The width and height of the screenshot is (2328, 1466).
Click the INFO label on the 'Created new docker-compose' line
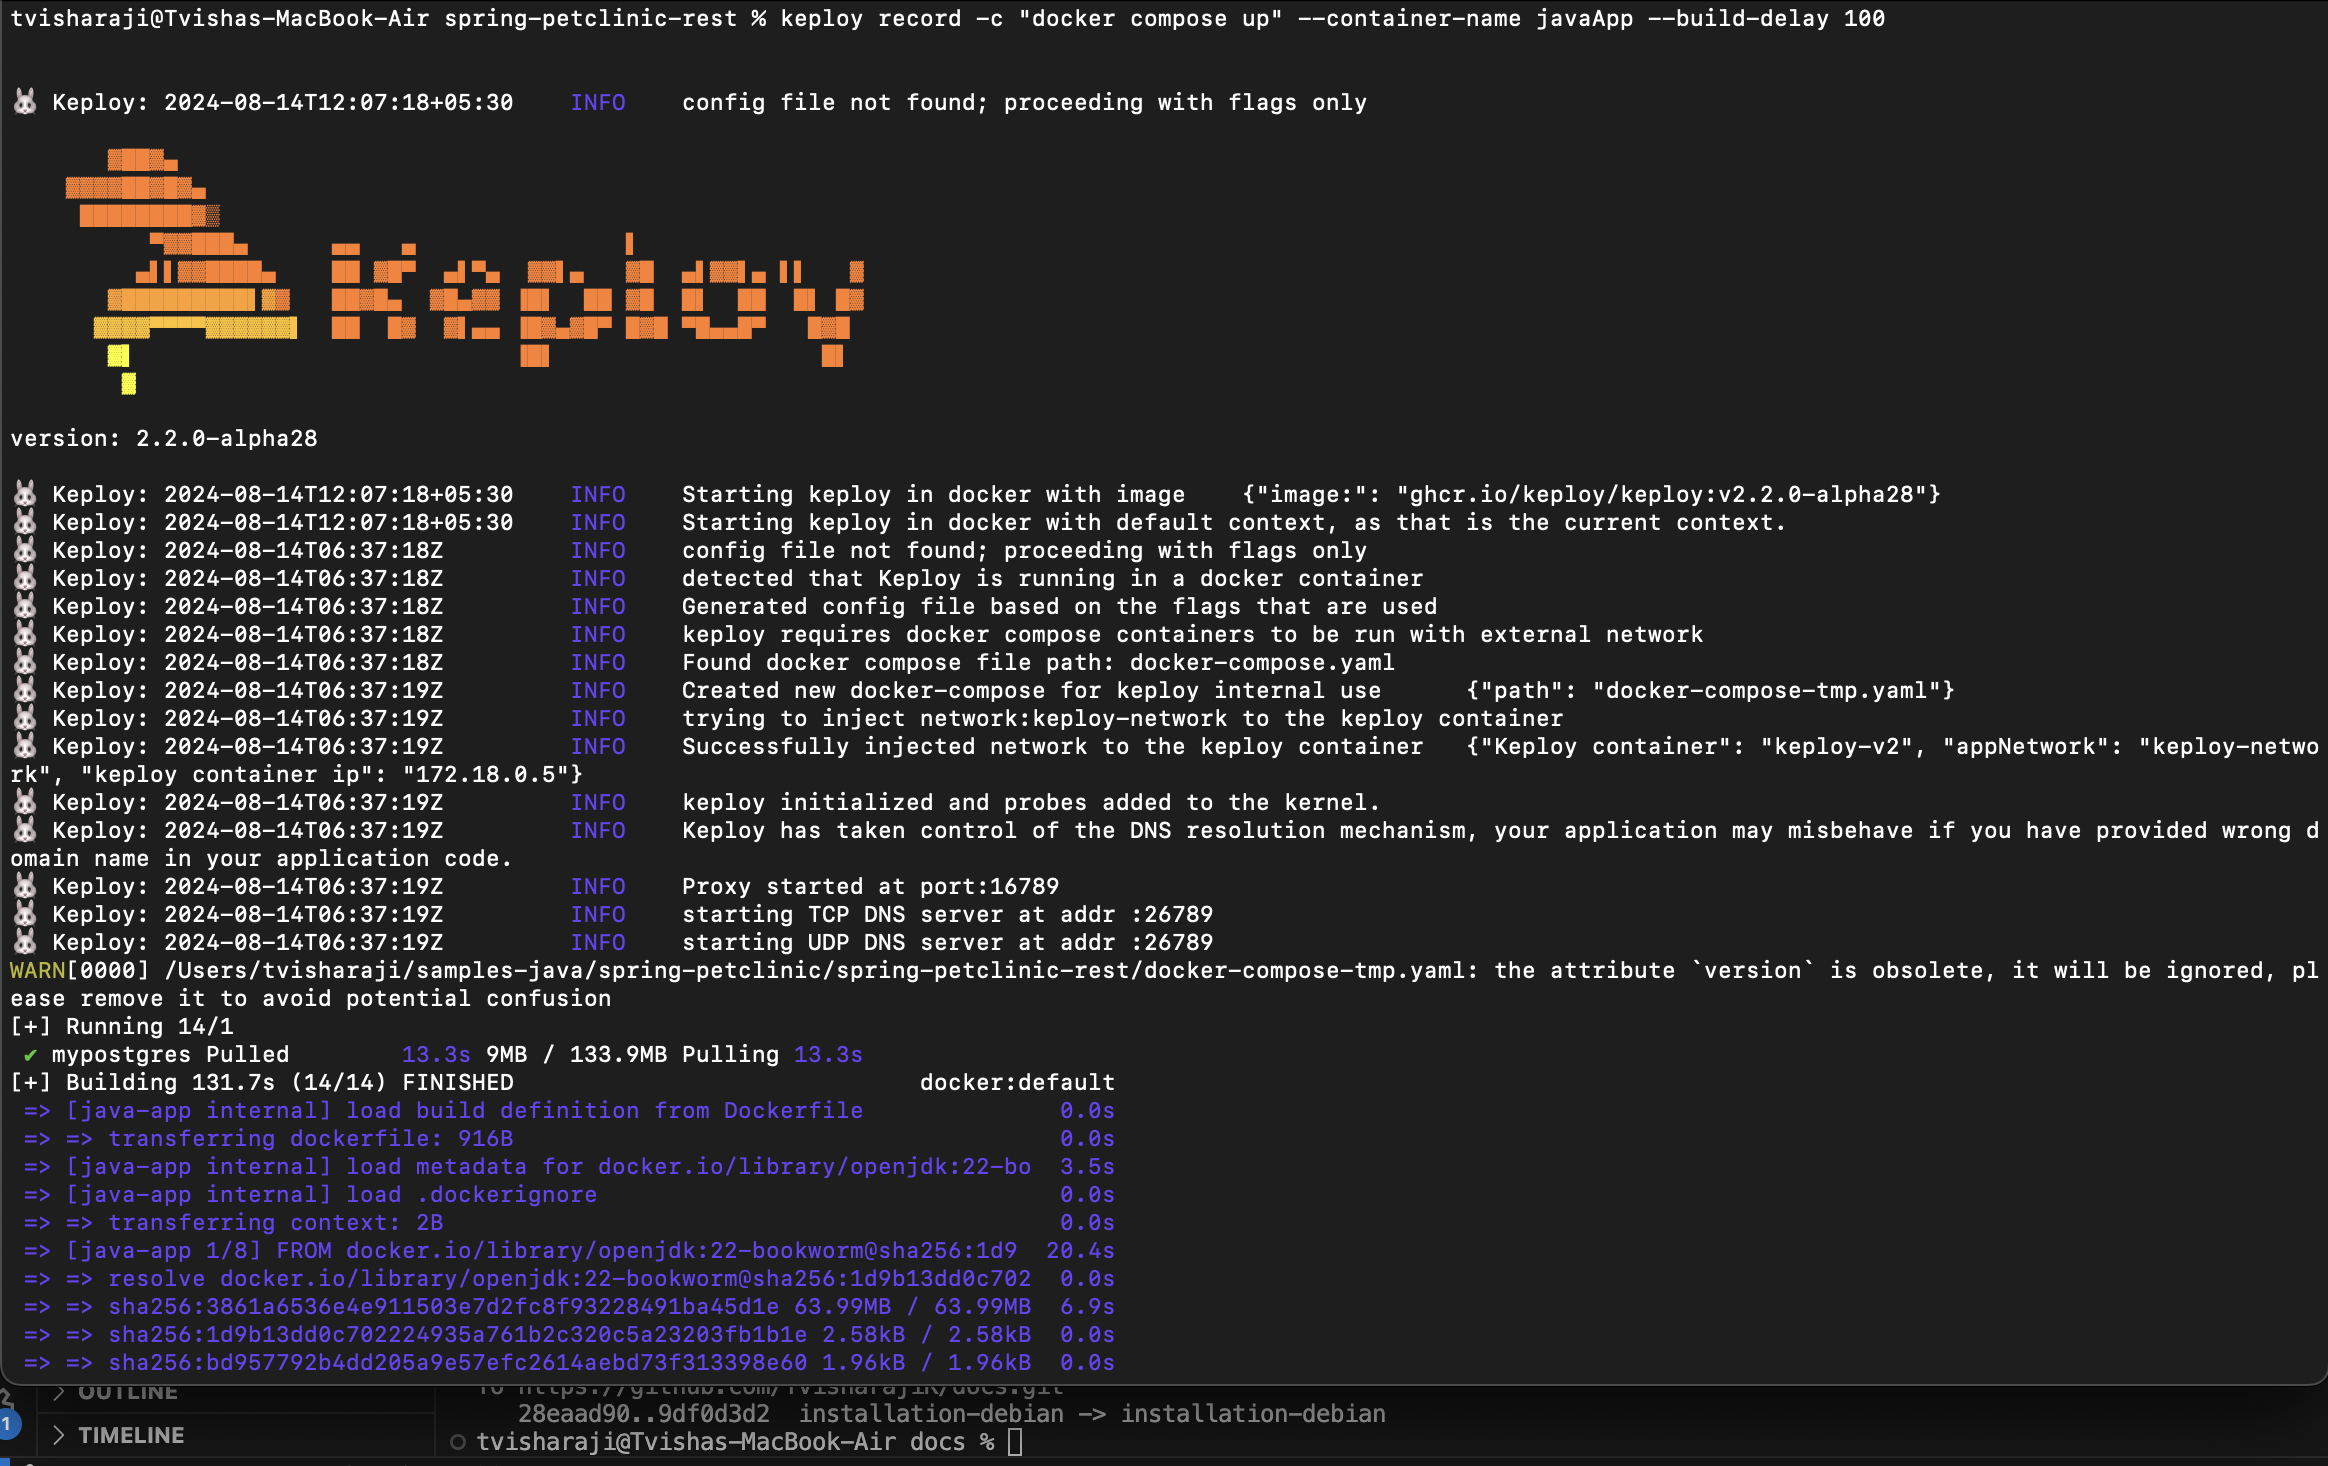pos(598,690)
